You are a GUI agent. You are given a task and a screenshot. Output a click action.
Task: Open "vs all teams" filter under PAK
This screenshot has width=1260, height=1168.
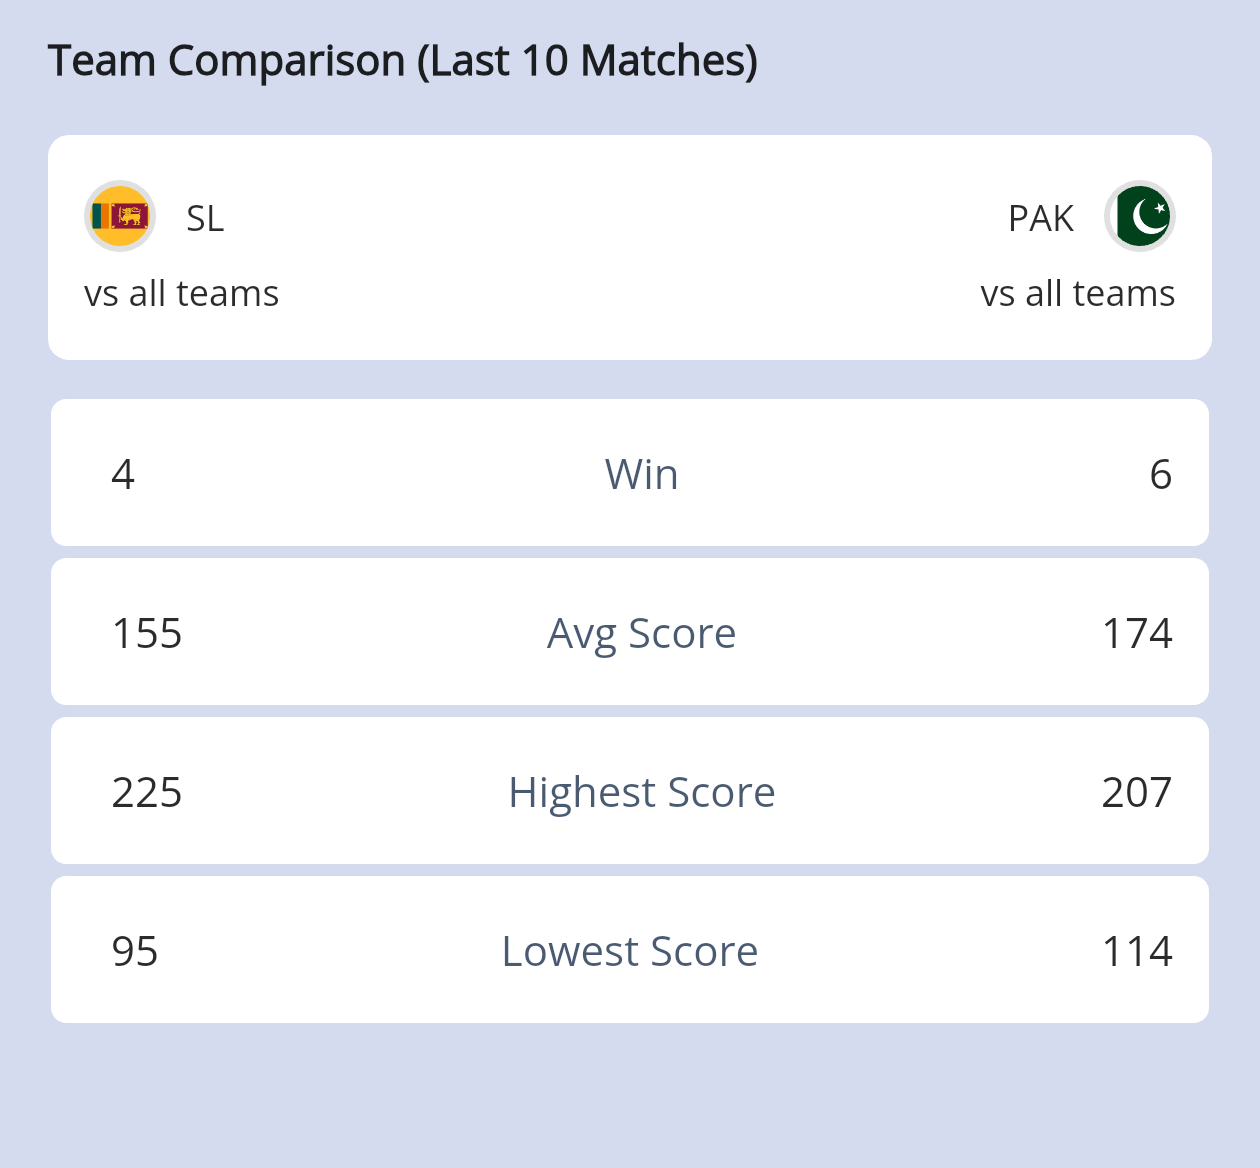click(x=1077, y=294)
